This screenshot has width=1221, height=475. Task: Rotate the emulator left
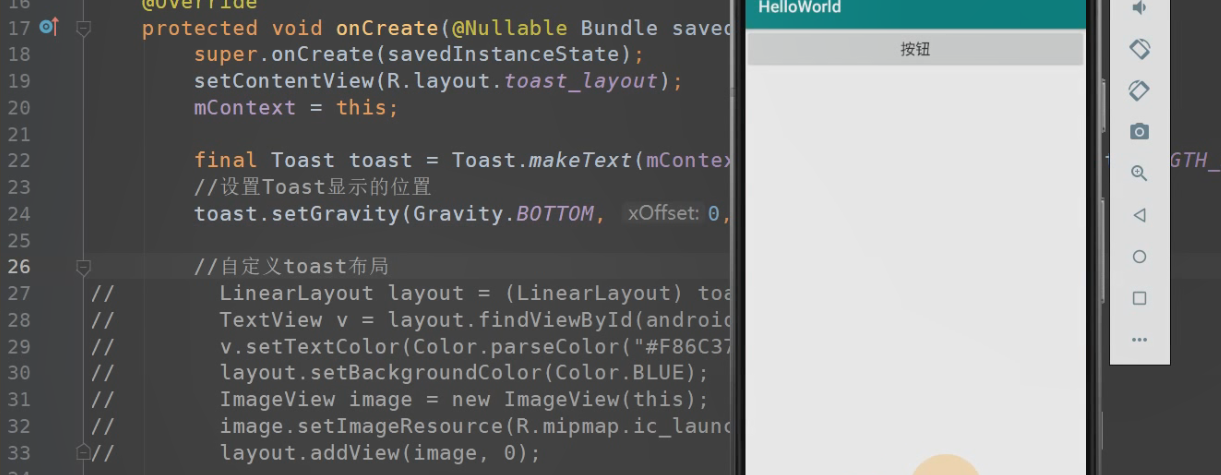click(x=1139, y=48)
